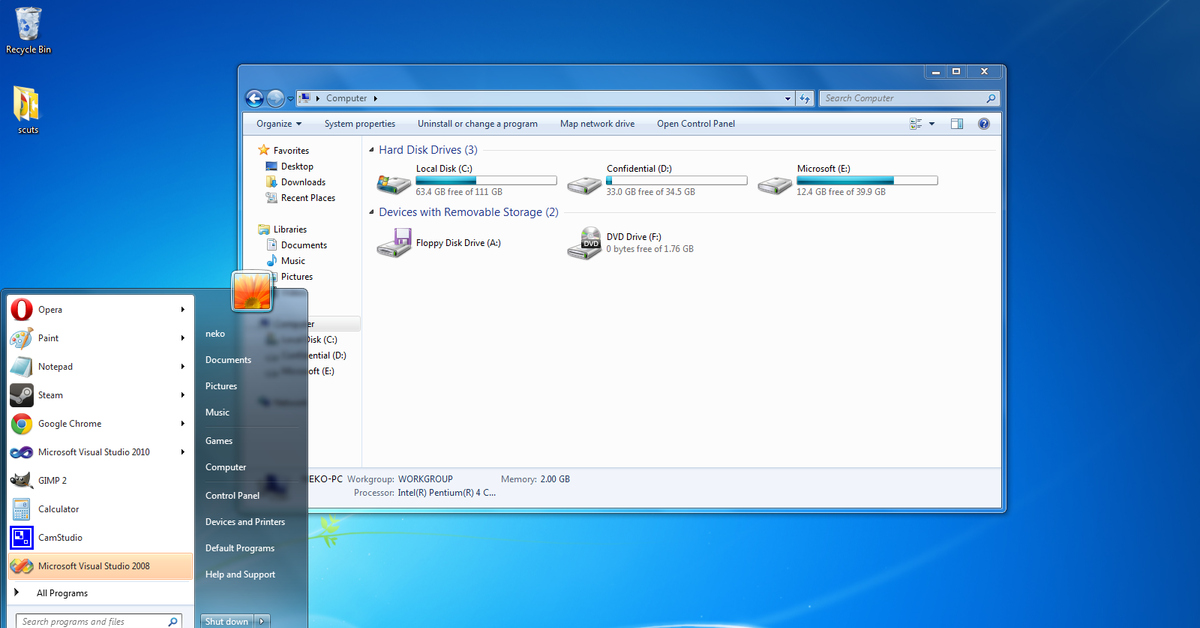Open All Programs list
The image size is (1200, 628).
pyautogui.click(x=62, y=593)
